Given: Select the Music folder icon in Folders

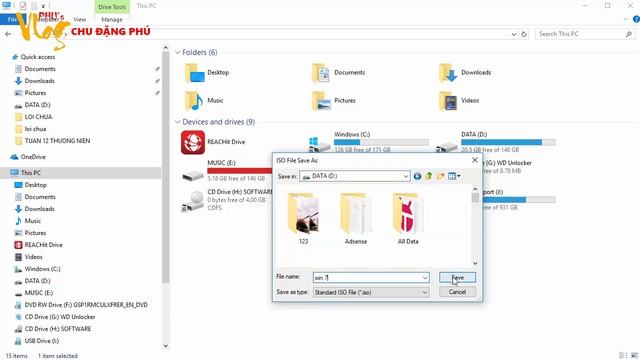Looking at the screenshot, I should [x=194, y=101].
